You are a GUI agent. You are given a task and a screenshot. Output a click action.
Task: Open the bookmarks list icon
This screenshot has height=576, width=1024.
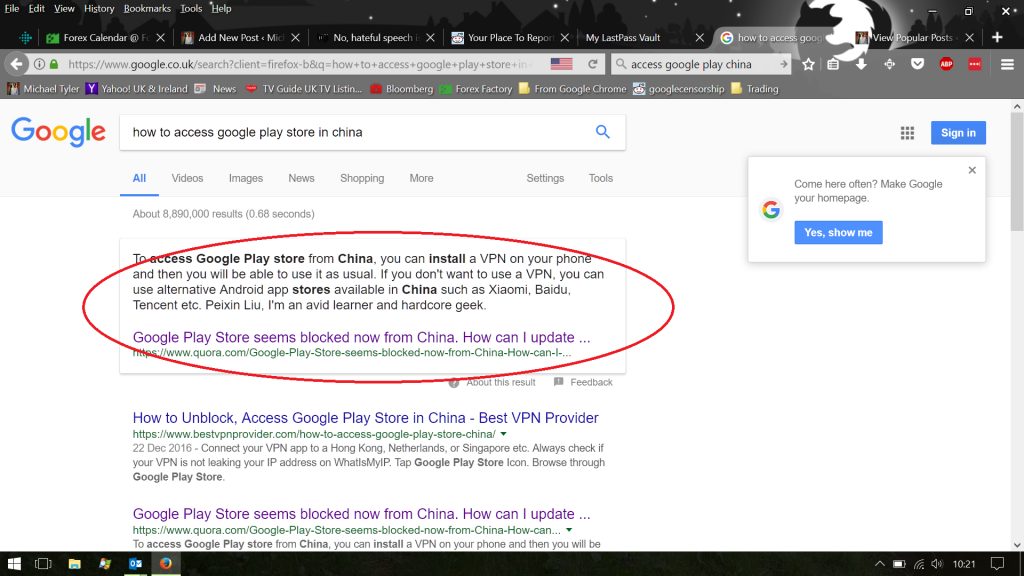coord(833,64)
